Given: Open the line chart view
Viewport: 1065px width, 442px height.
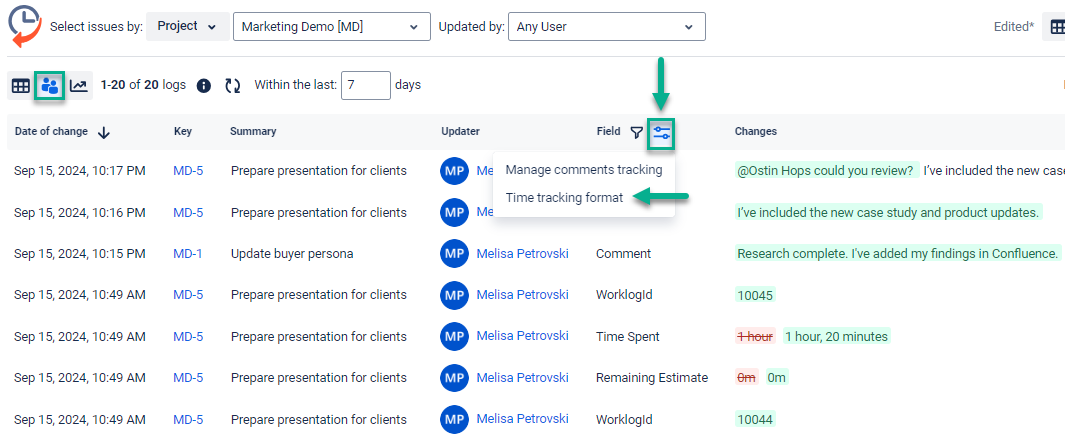Looking at the screenshot, I should [x=79, y=86].
